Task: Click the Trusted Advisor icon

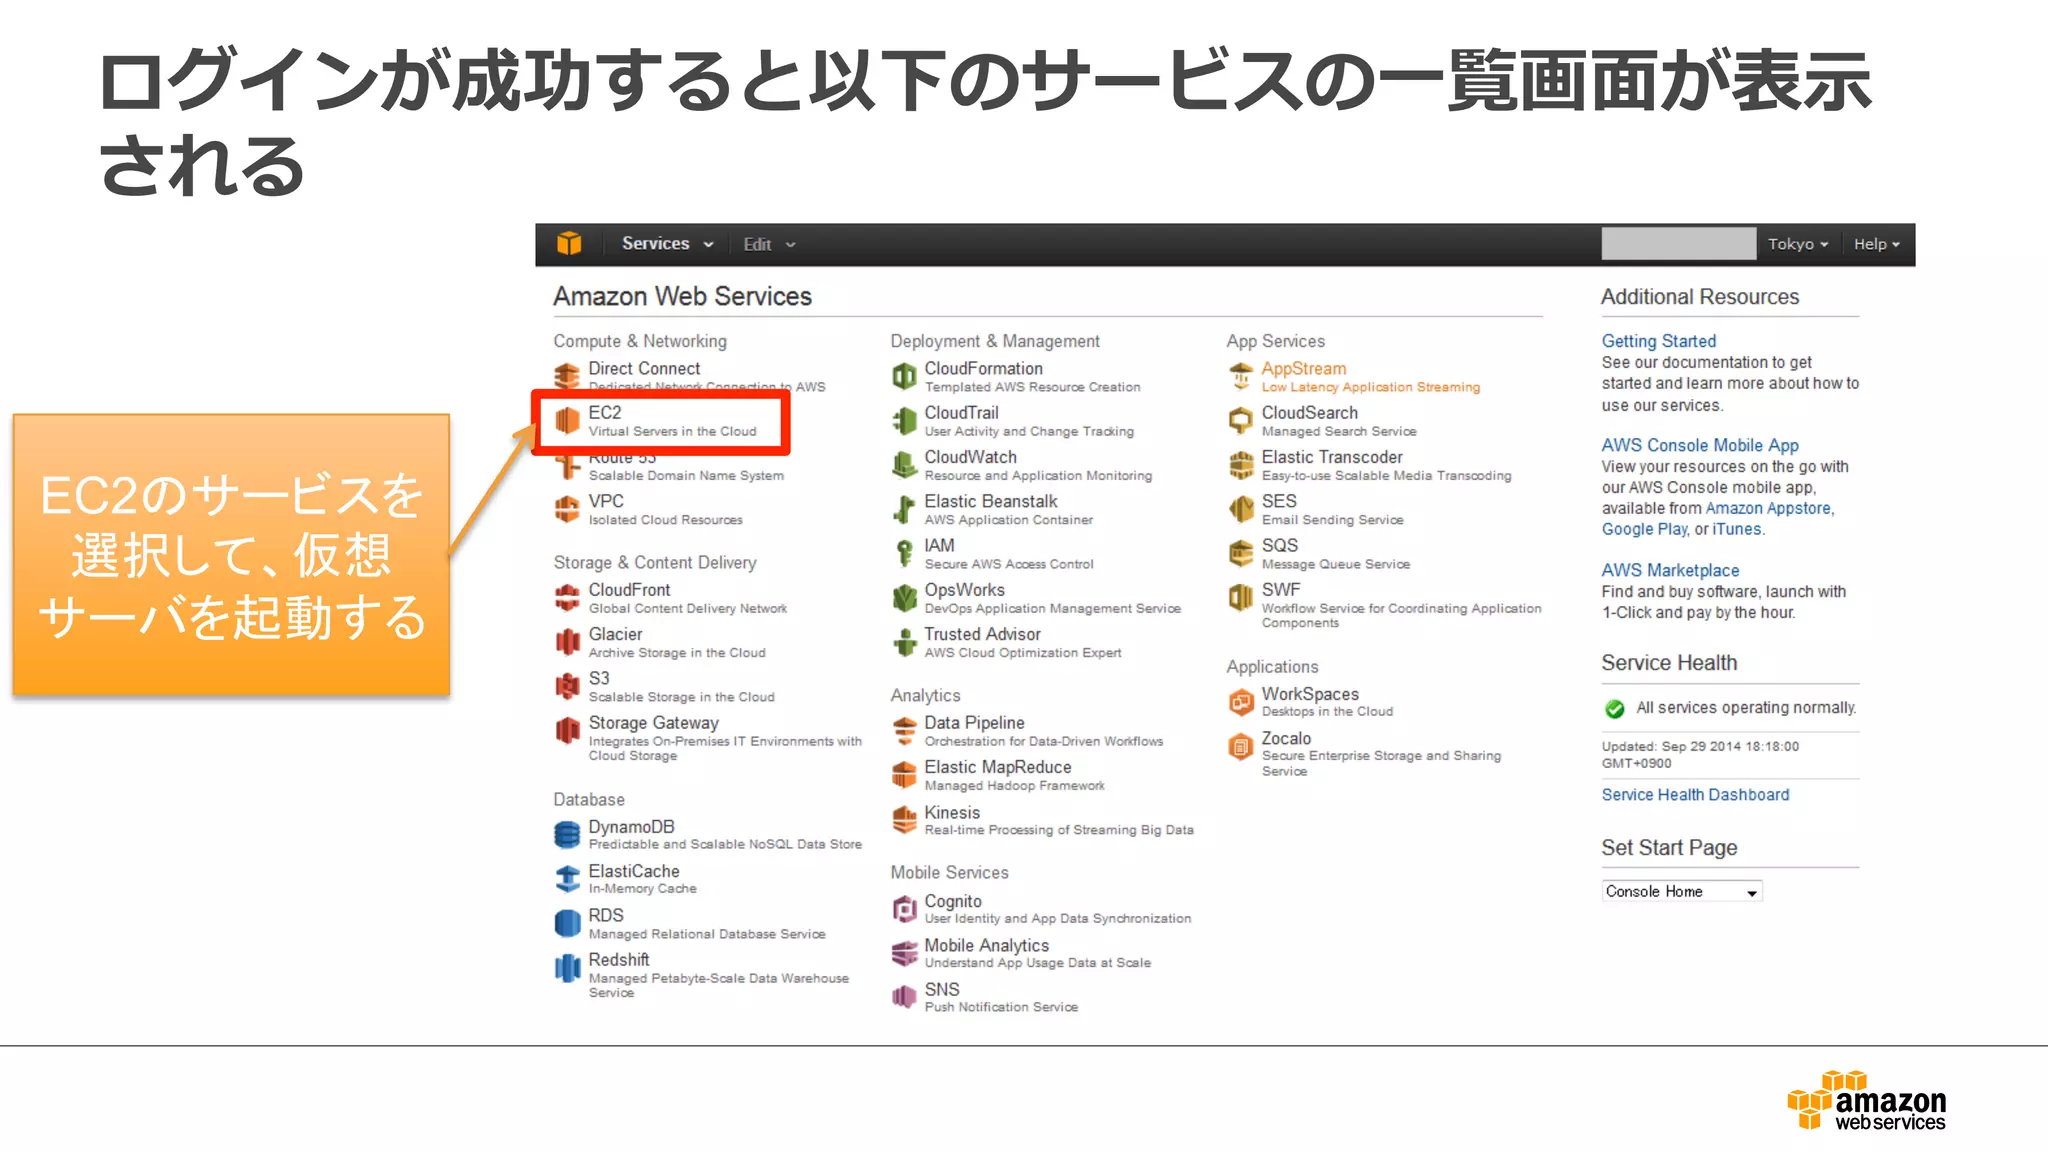Action: point(904,641)
